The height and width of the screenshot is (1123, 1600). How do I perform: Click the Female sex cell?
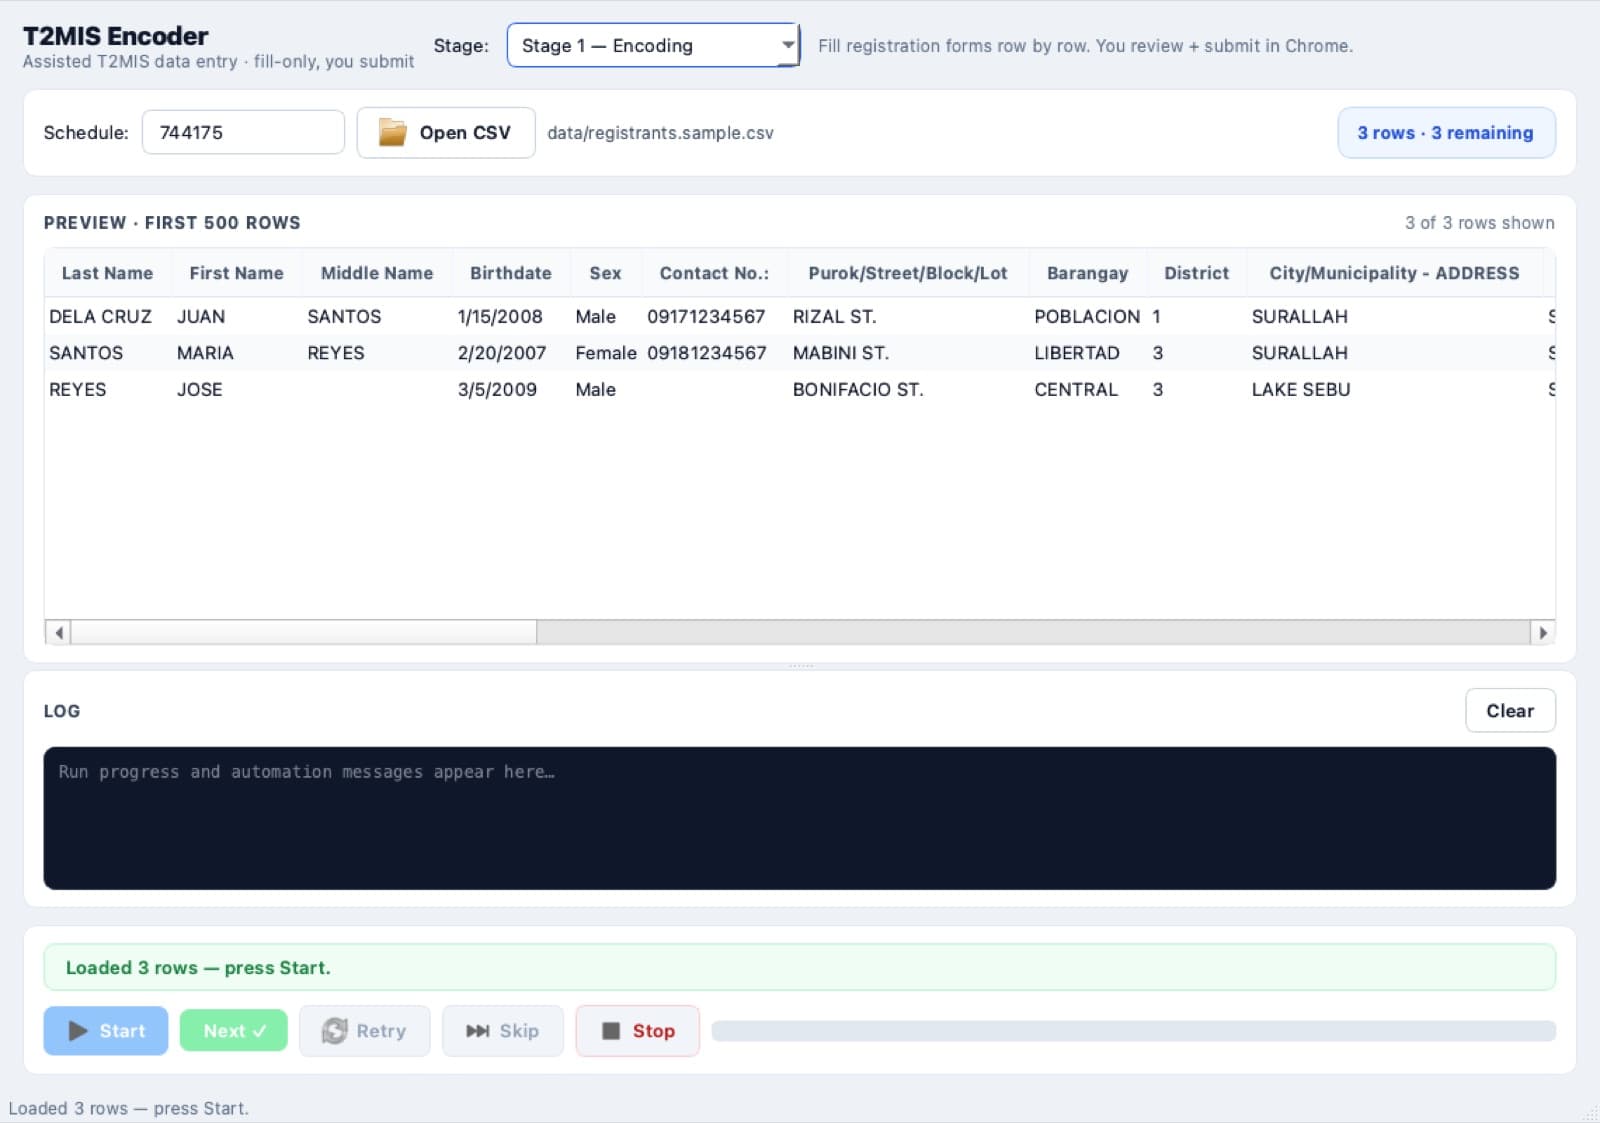(606, 353)
